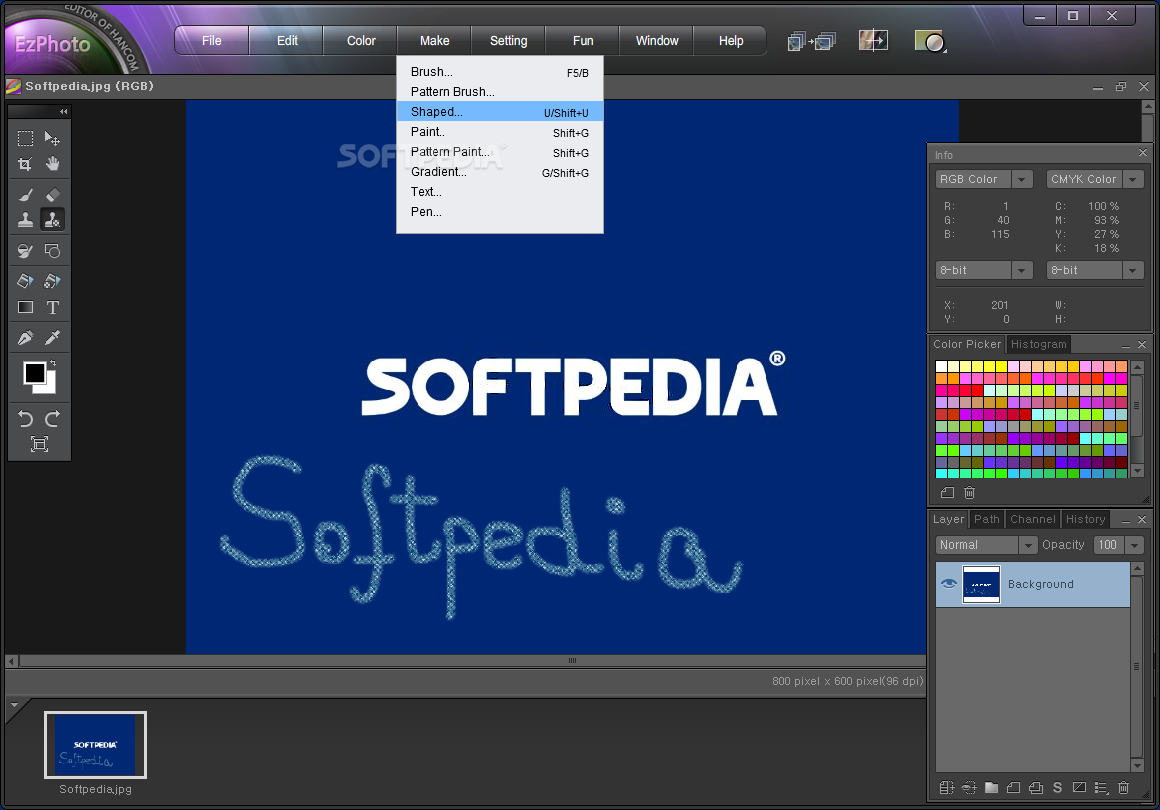Viewport: 1160px width, 810px height.
Task: Switch to the Histogram tab
Action: click(1039, 344)
